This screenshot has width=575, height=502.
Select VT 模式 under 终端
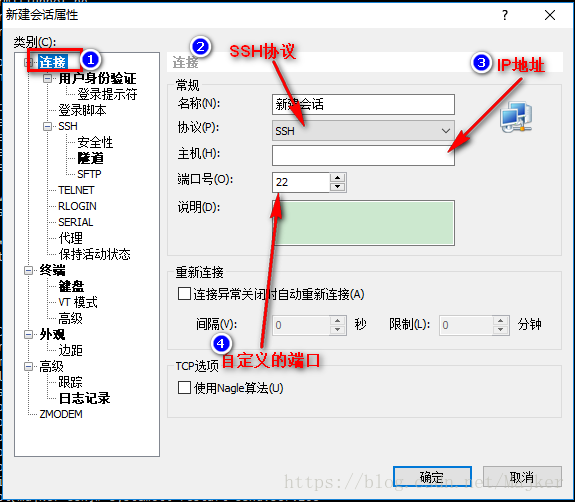78,302
